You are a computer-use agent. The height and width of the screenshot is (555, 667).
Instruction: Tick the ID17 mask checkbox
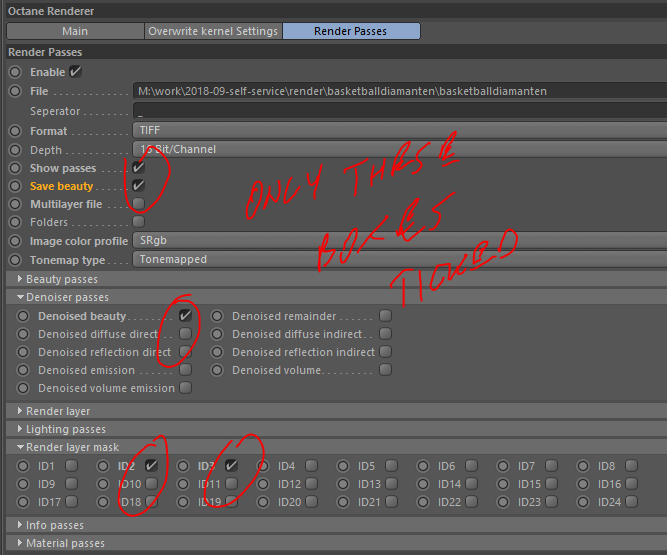(x=71, y=502)
